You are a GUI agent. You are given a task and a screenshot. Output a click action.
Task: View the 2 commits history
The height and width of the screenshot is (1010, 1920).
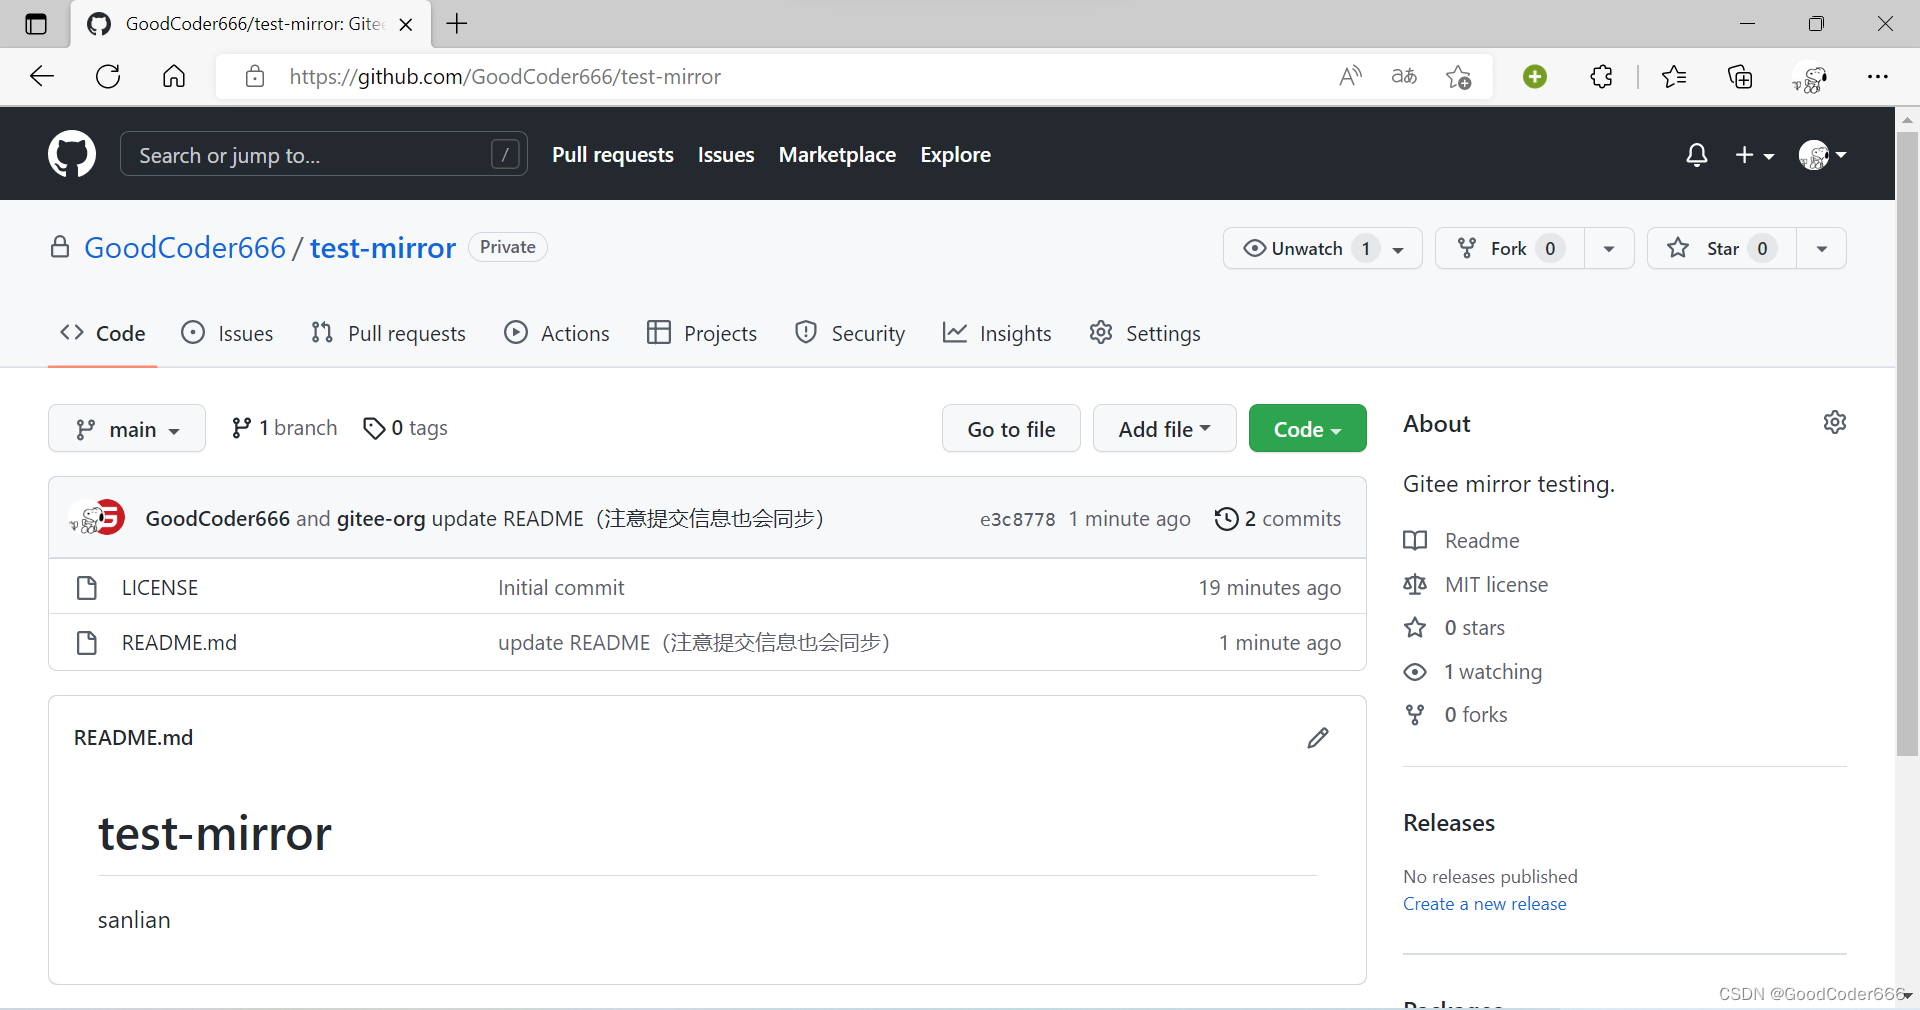click(1278, 519)
